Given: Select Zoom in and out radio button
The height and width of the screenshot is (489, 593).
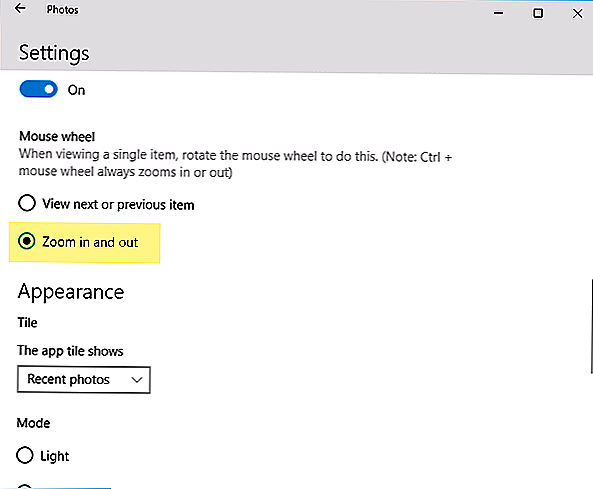Looking at the screenshot, I should [x=27, y=241].
